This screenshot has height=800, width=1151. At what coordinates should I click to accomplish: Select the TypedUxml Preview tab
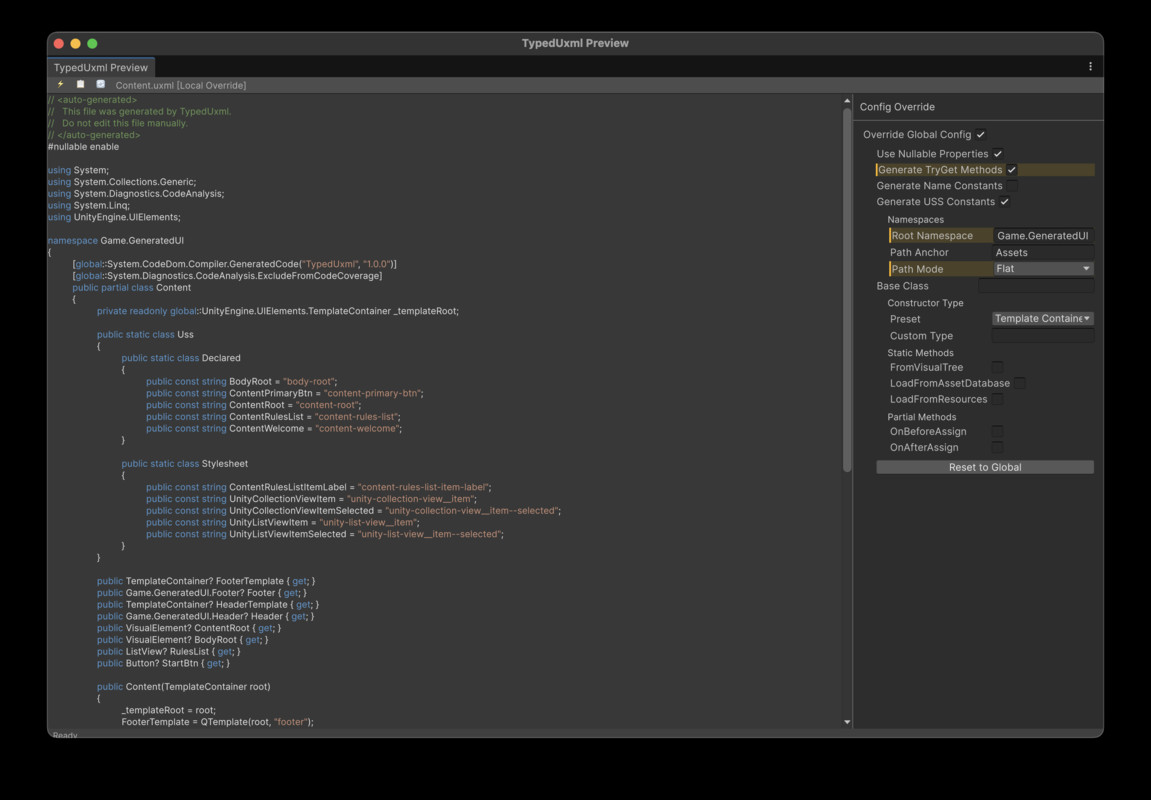point(101,68)
